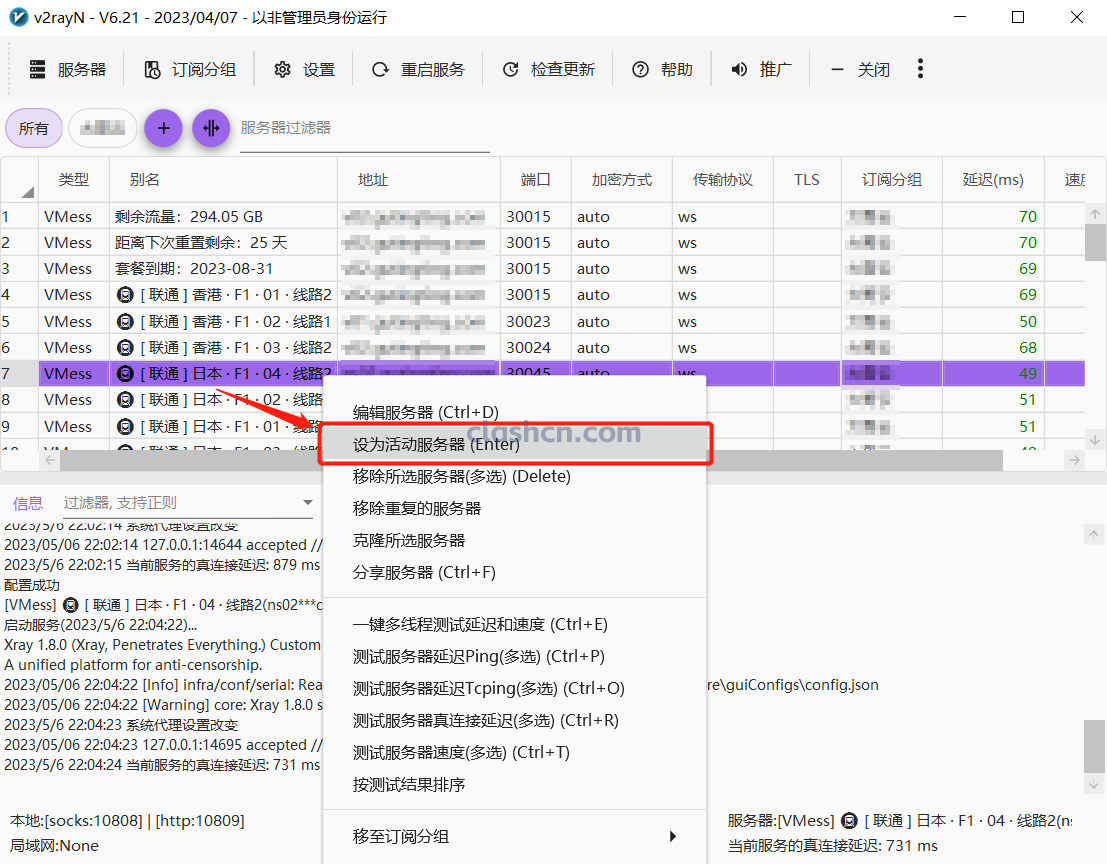
Task: Sort by the 端口 column header
Action: pyautogui.click(x=535, y=180)
